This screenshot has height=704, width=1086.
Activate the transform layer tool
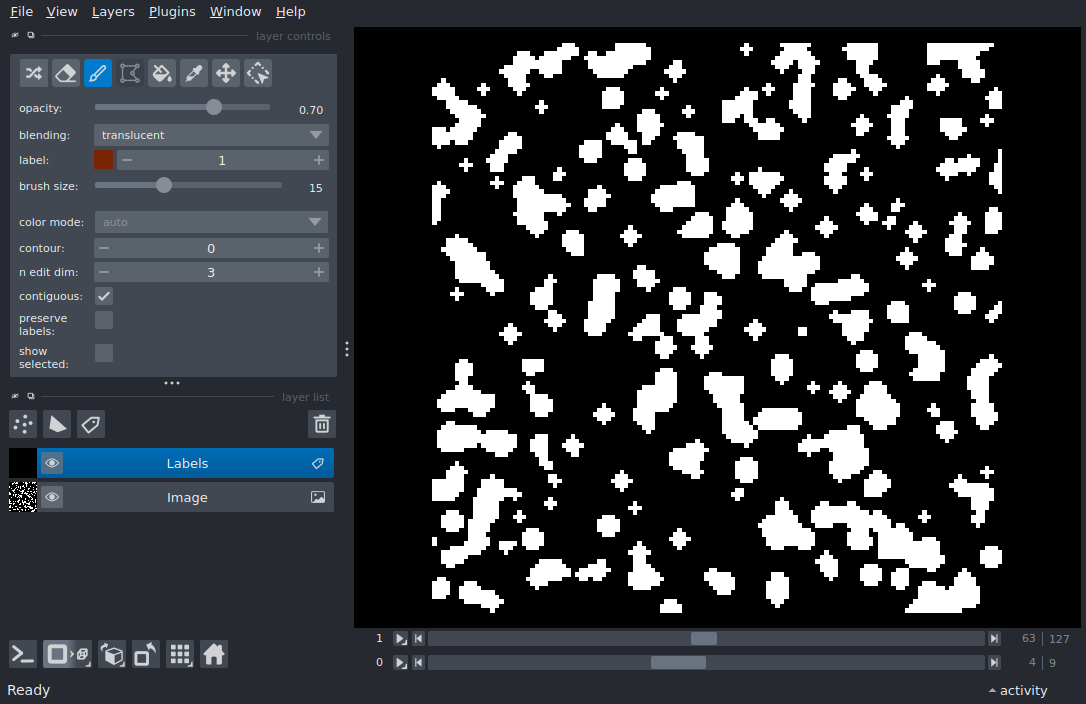pyautogui.click(x=258, y=73)
